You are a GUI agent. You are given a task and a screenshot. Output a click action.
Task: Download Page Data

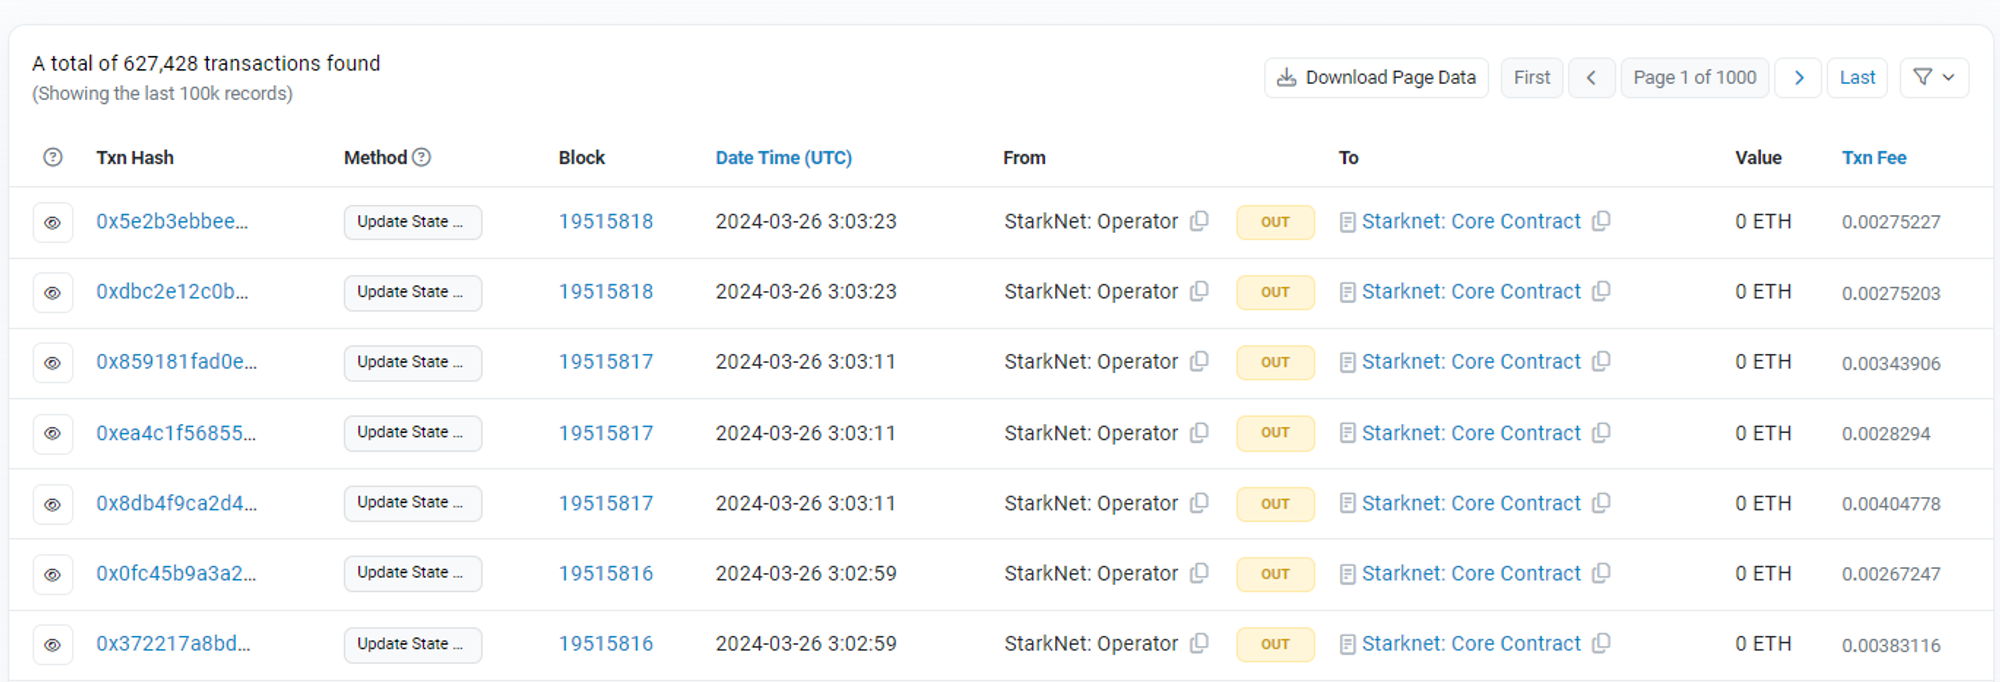1376,77
